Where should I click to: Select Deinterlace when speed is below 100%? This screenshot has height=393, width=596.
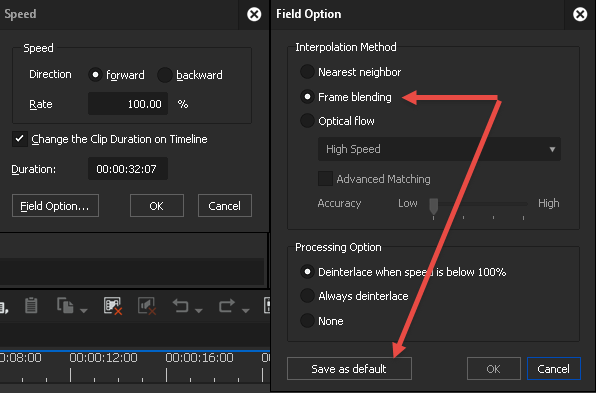pyautogui.click(x=307, y=272)
